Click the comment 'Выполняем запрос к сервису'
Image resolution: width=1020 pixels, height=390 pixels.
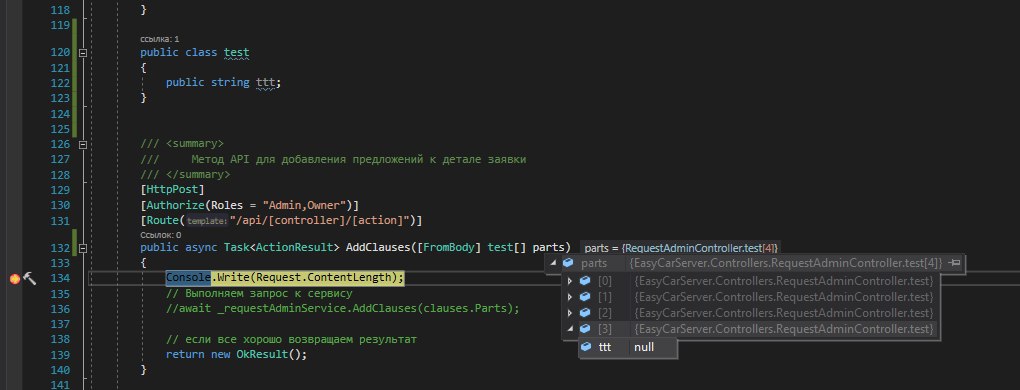tap(259, 294)
